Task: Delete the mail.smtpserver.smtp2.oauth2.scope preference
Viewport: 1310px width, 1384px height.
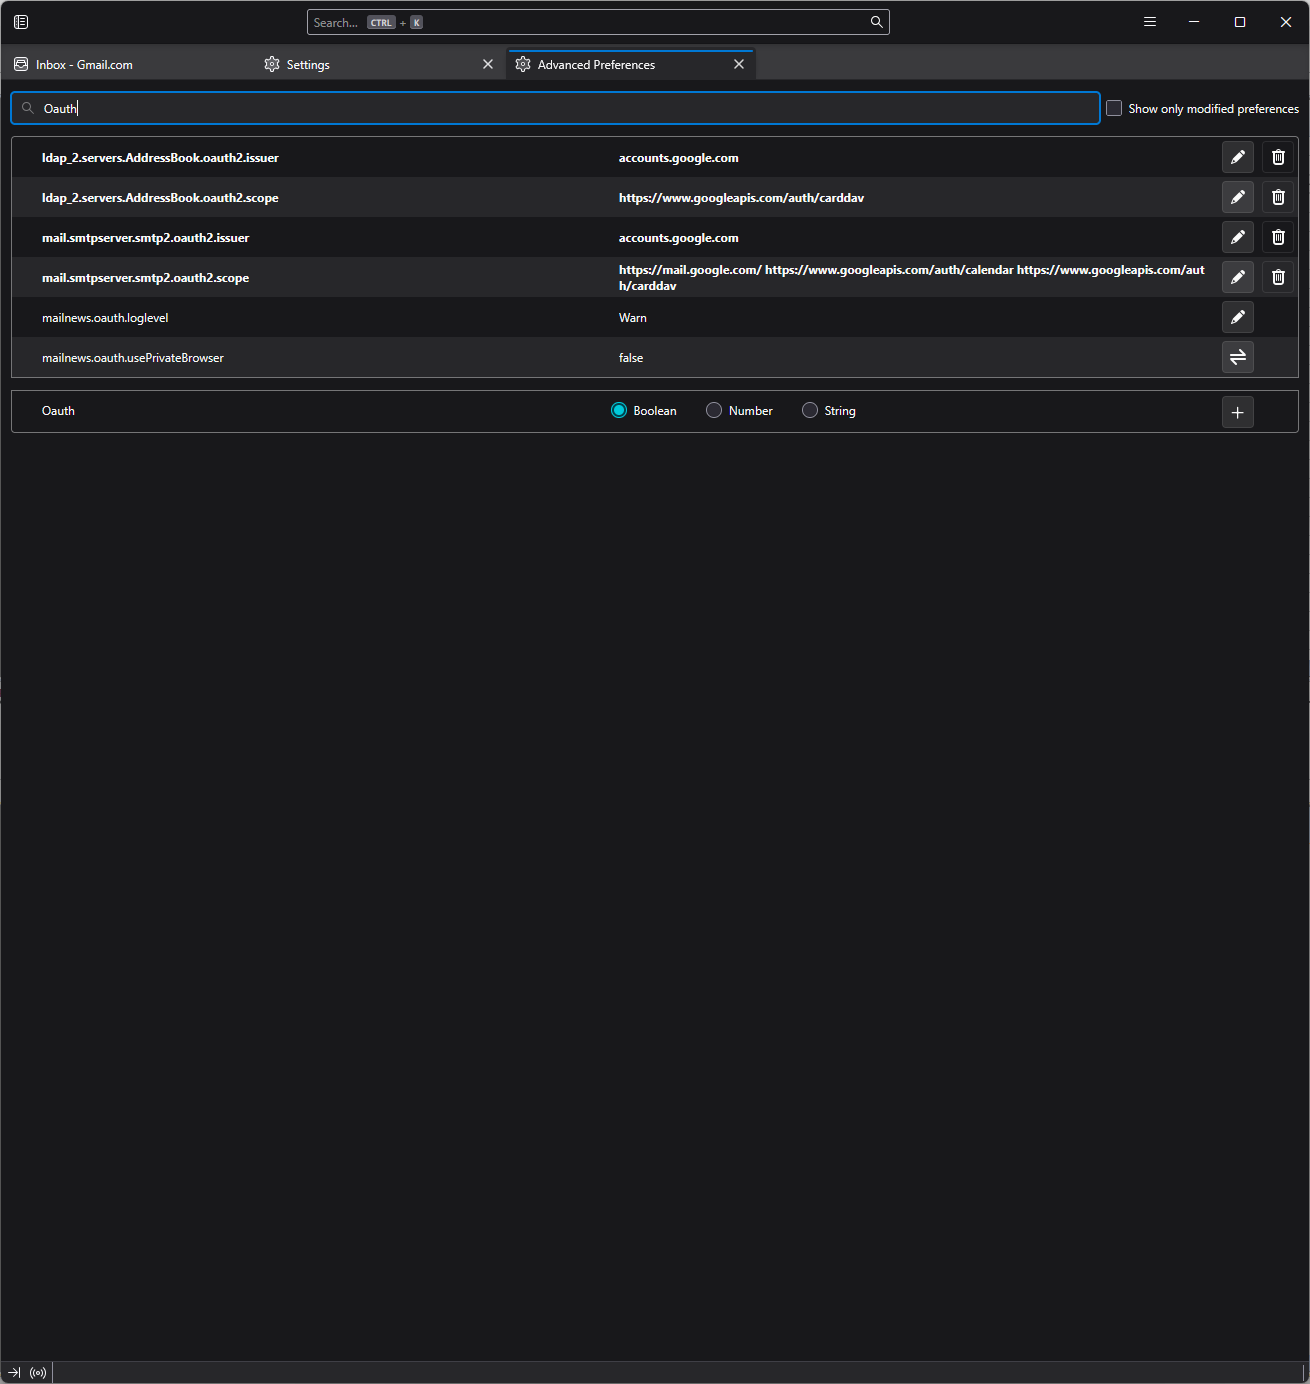Action: point(1277,277)
